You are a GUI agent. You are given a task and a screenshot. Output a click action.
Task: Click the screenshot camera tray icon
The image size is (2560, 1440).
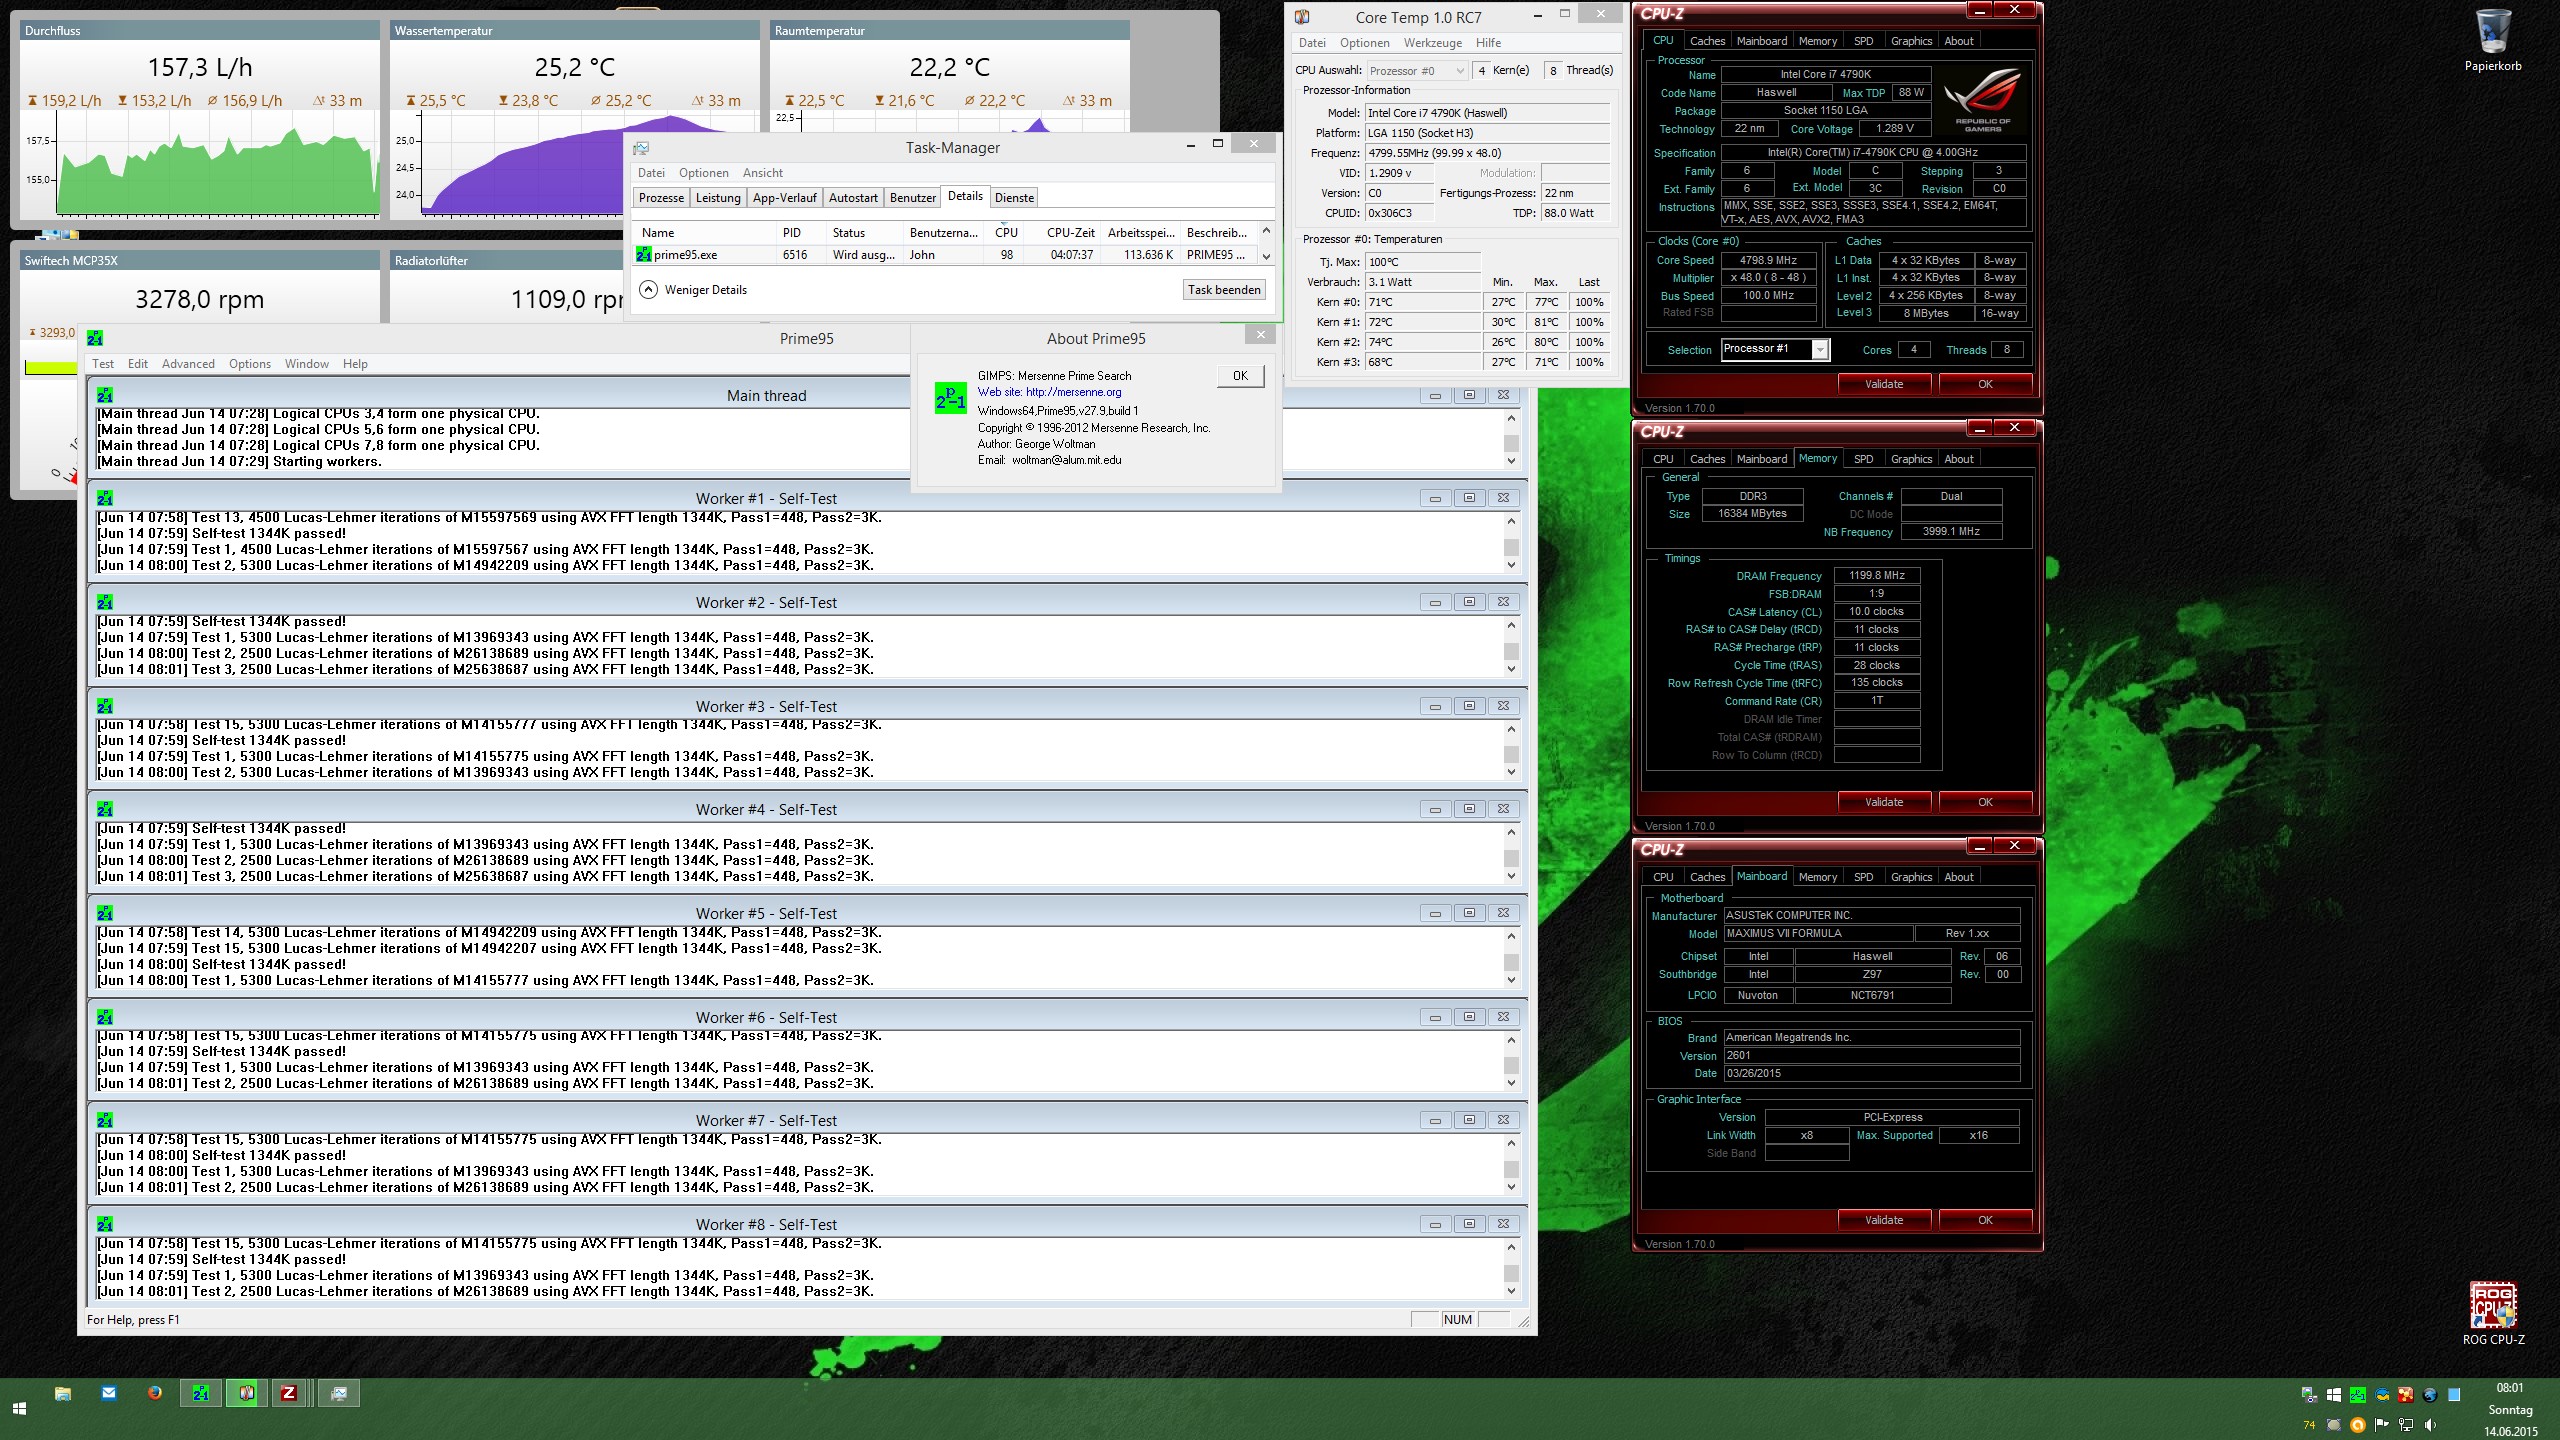coord(2309,1395)
